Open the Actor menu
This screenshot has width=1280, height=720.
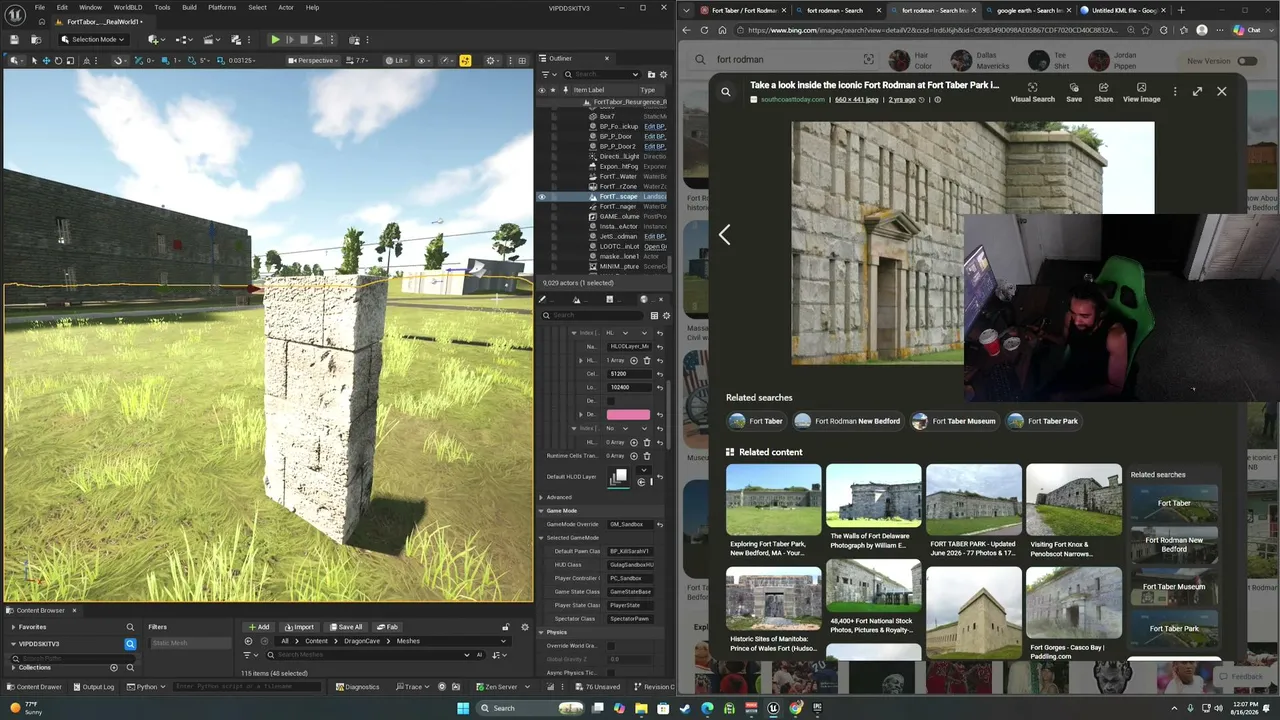tap(286, 7)
